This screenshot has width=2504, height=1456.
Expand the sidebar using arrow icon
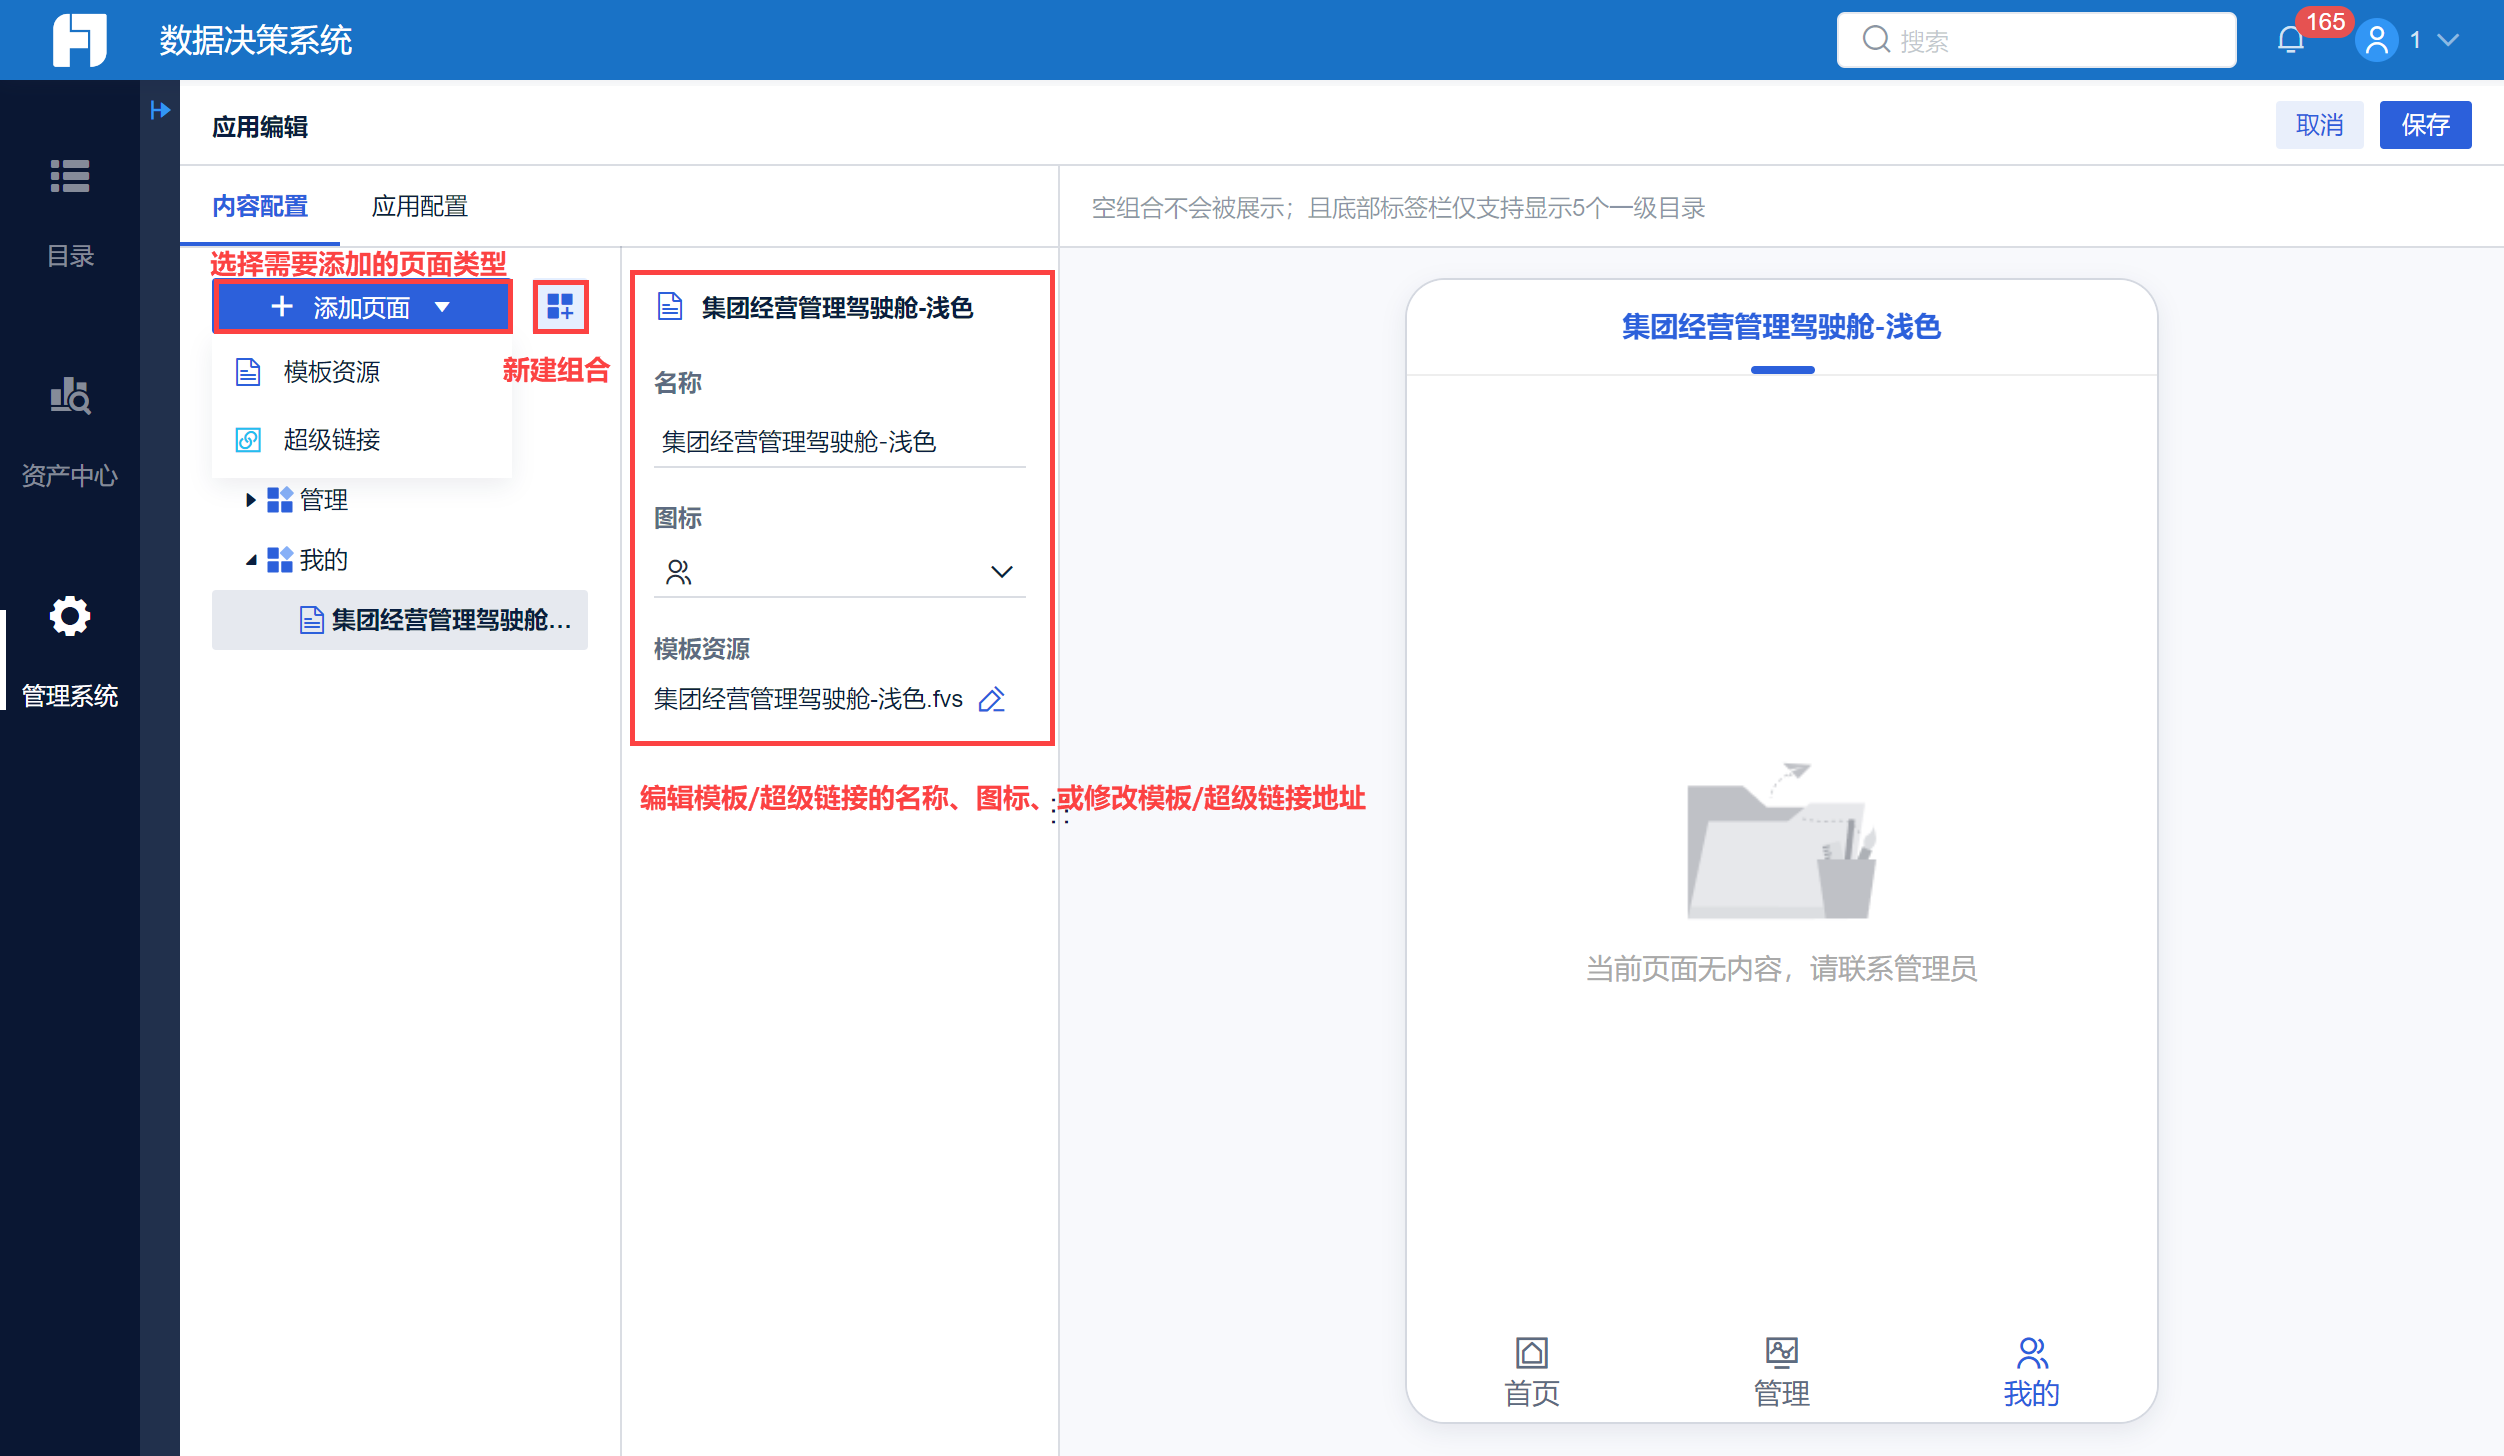point(160,110)
